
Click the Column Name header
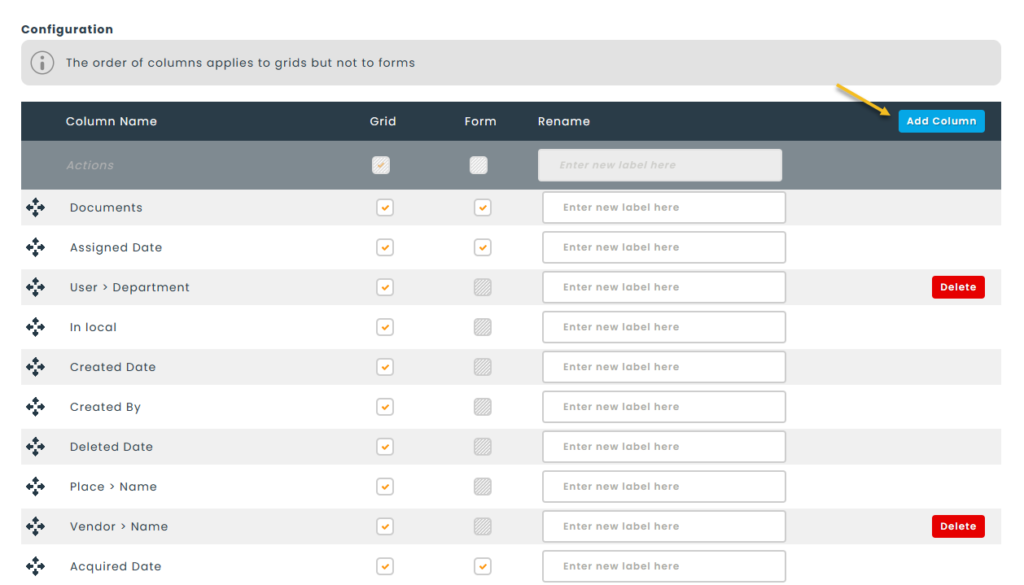click(111, 121)
